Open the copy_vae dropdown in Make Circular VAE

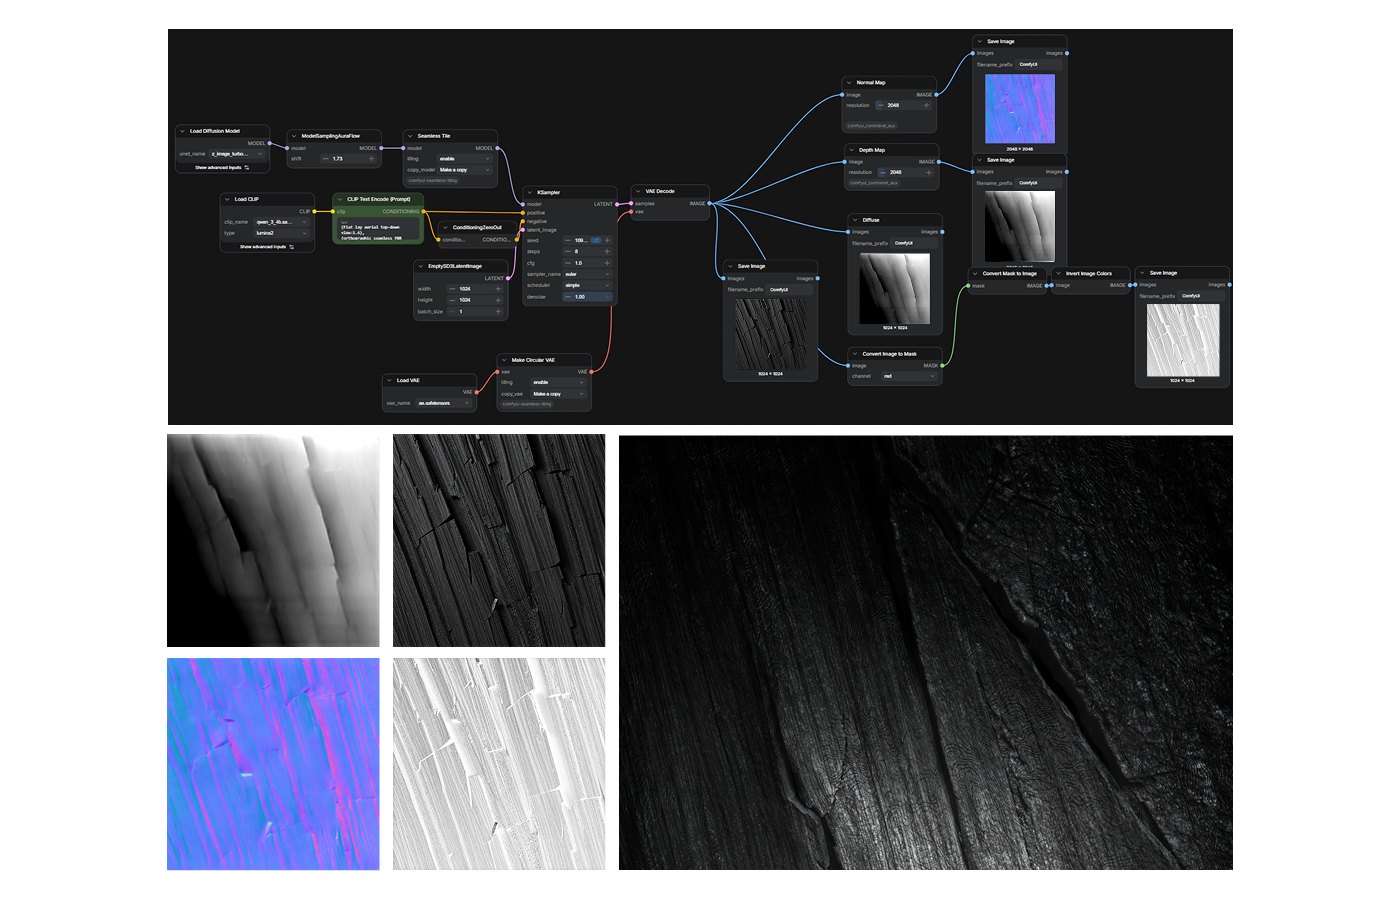pos(558,394)
